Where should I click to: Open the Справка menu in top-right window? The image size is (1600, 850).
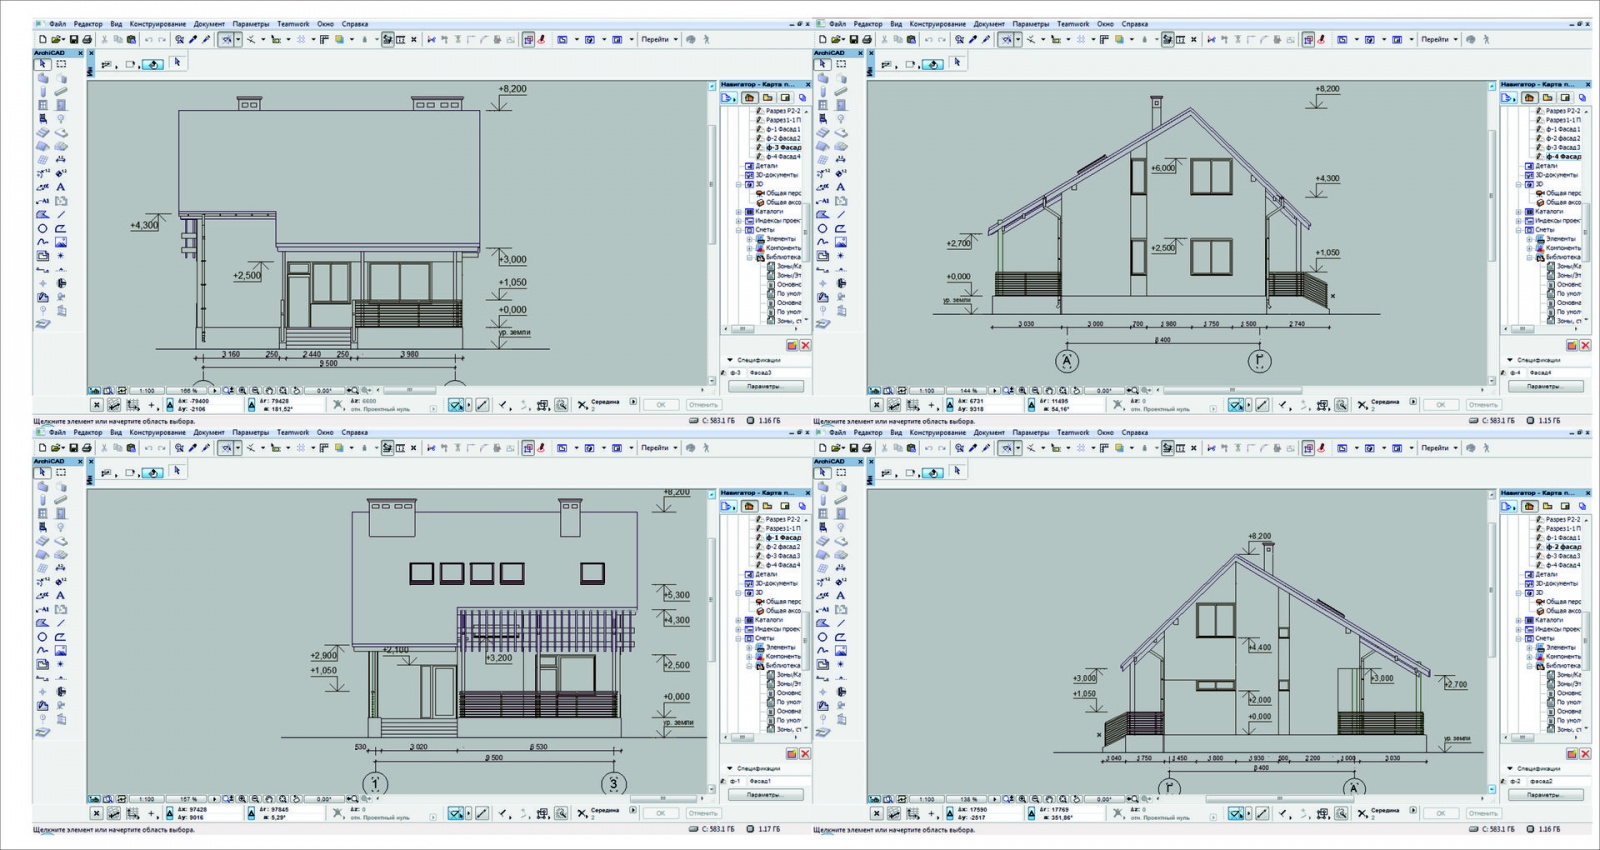tap(1135, 24)
